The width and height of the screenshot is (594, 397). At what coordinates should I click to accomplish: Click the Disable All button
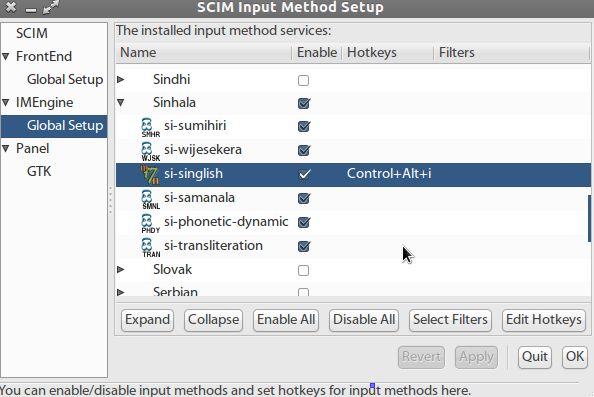(364, 320)
